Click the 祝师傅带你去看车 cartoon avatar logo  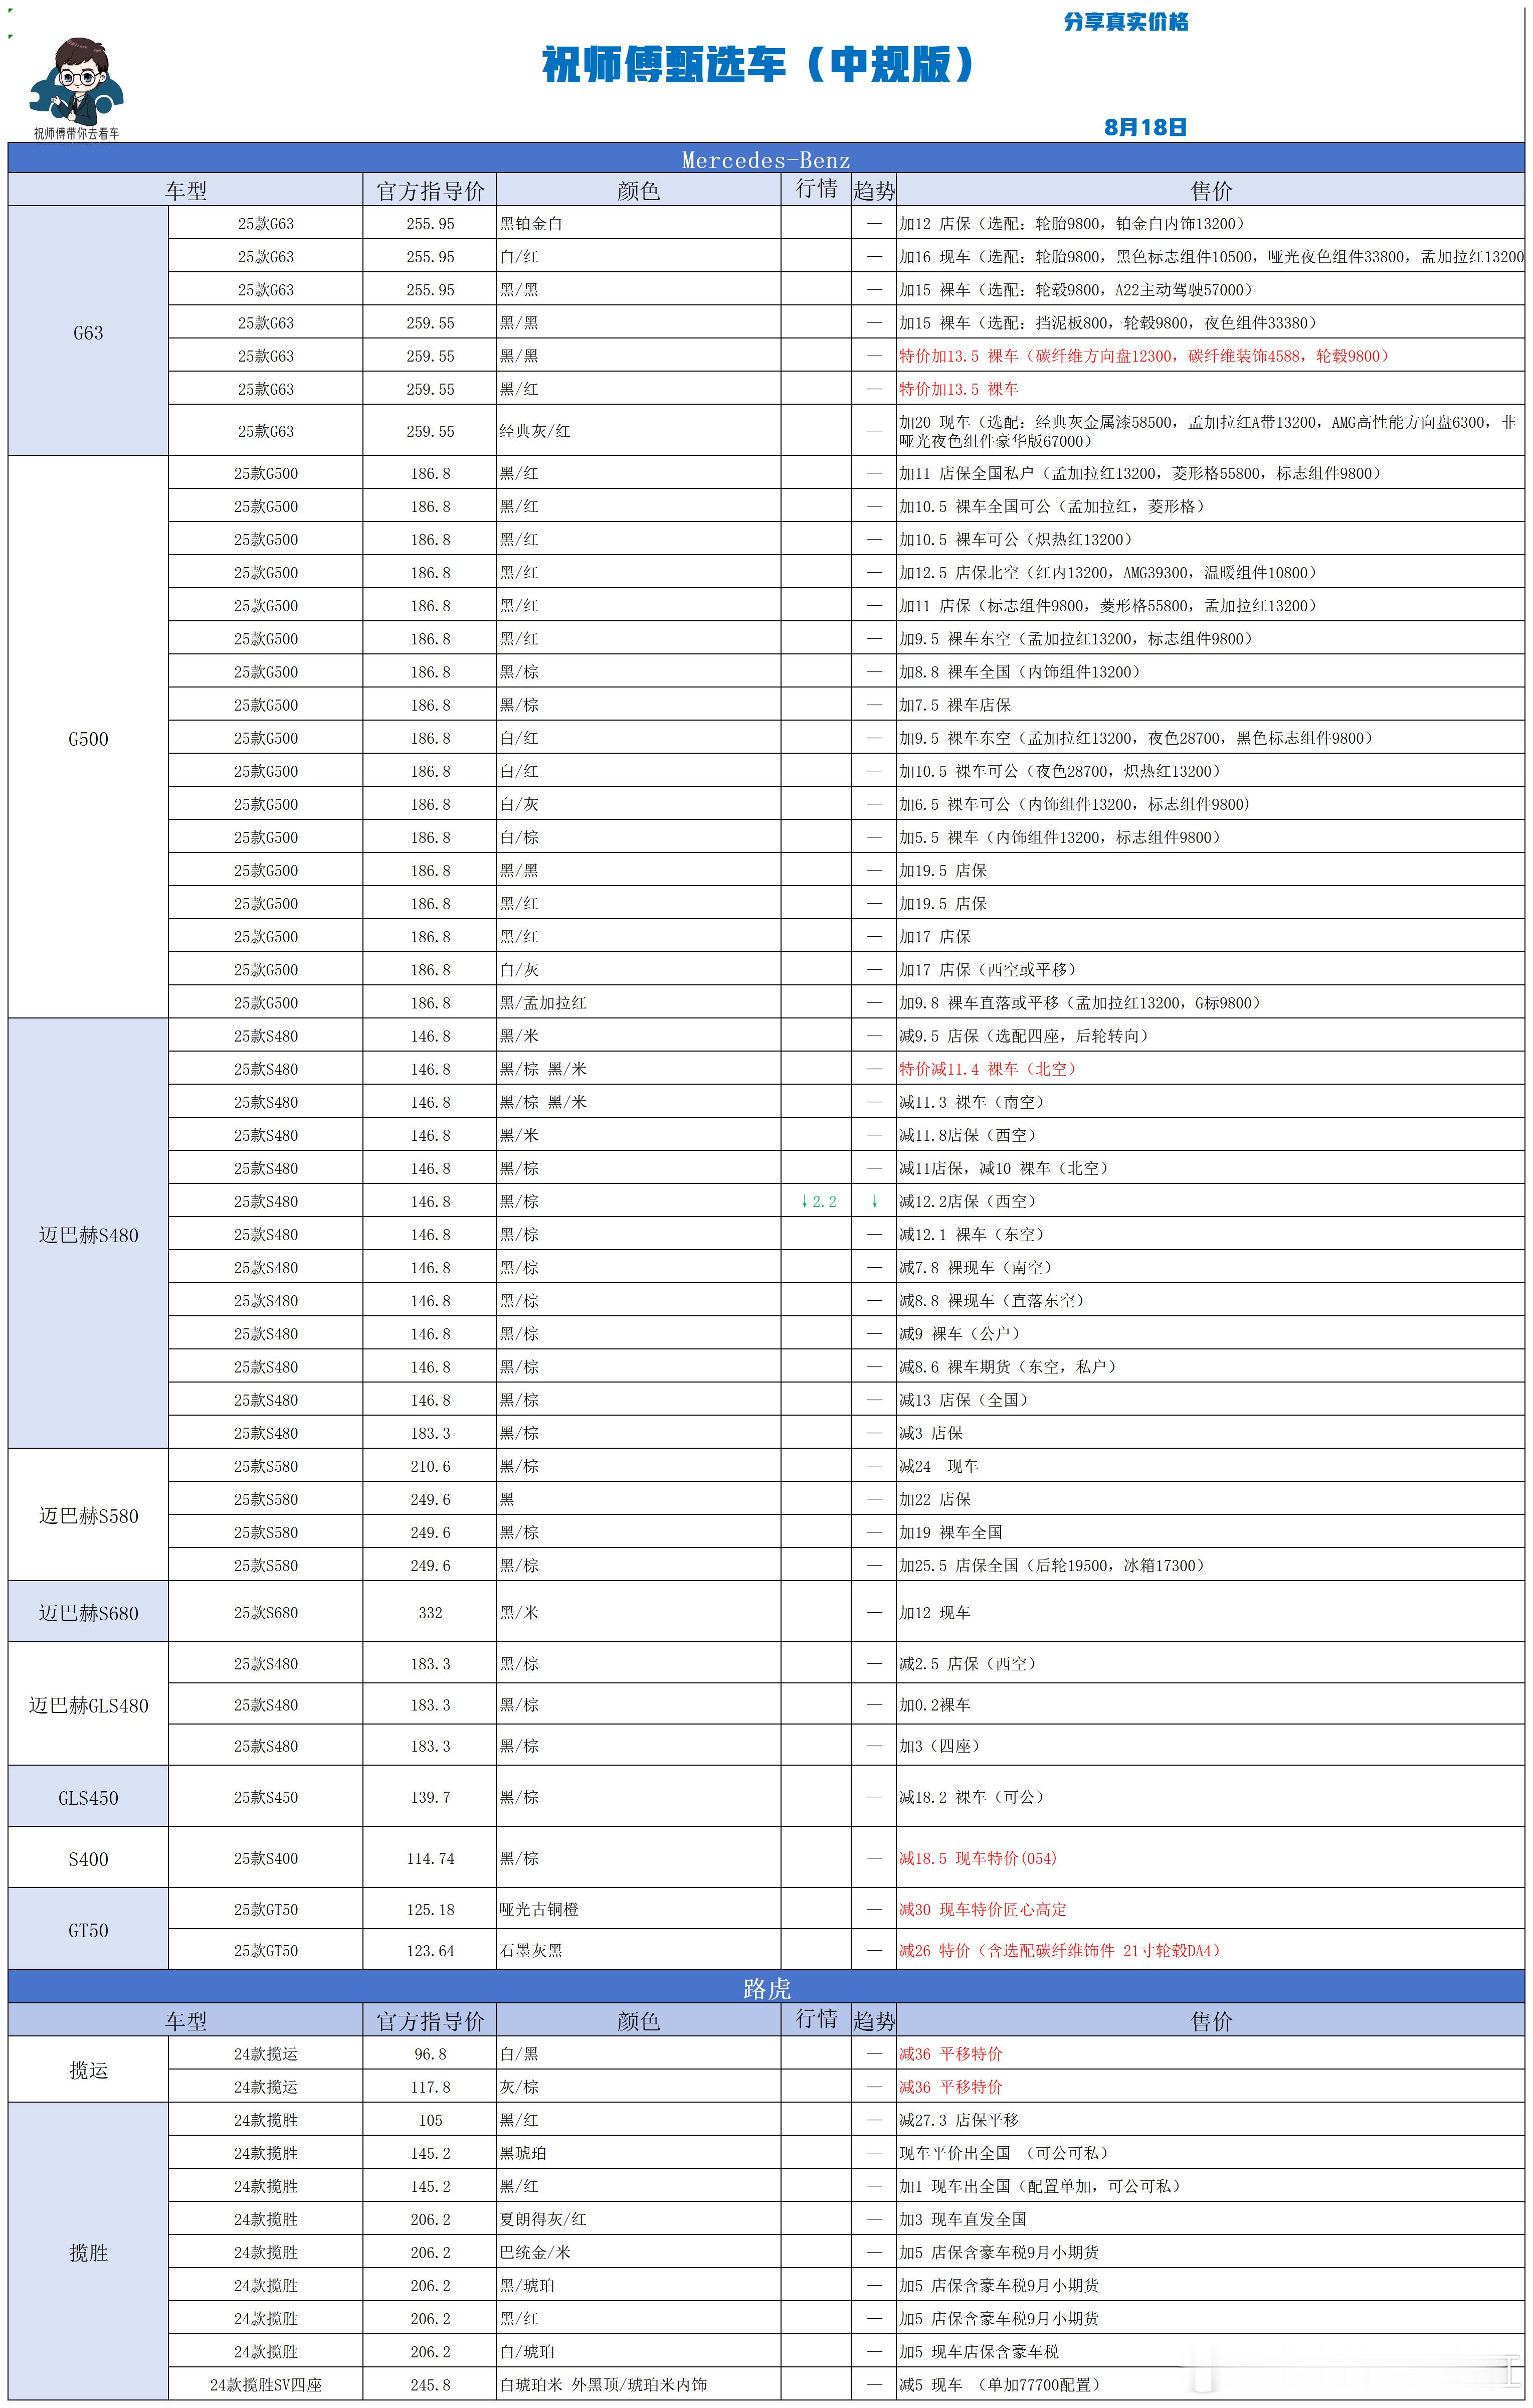(76, 88)
